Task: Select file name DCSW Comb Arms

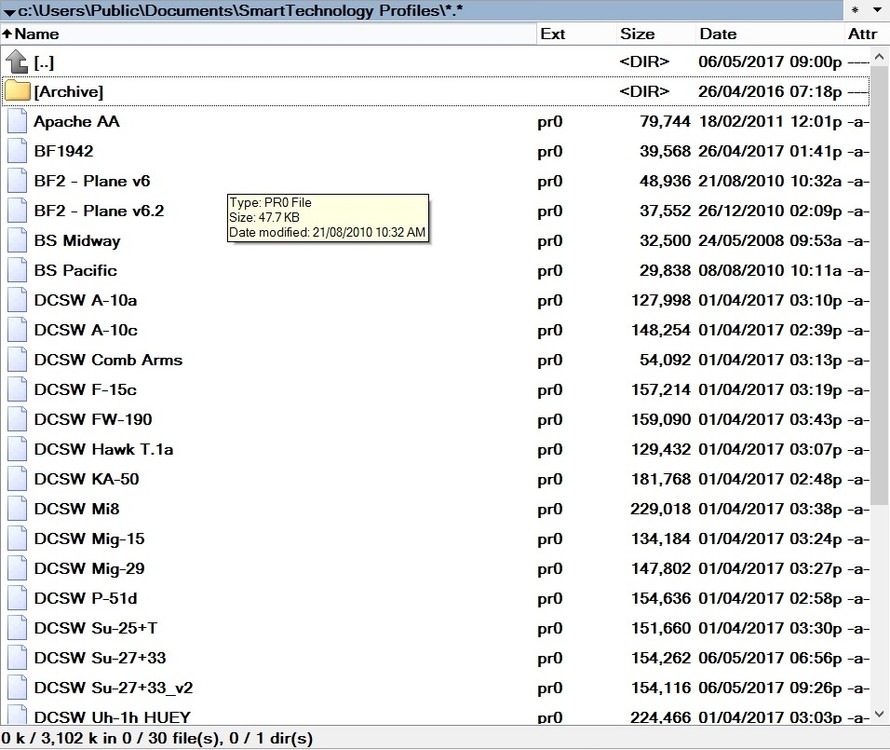Action: 108,360
